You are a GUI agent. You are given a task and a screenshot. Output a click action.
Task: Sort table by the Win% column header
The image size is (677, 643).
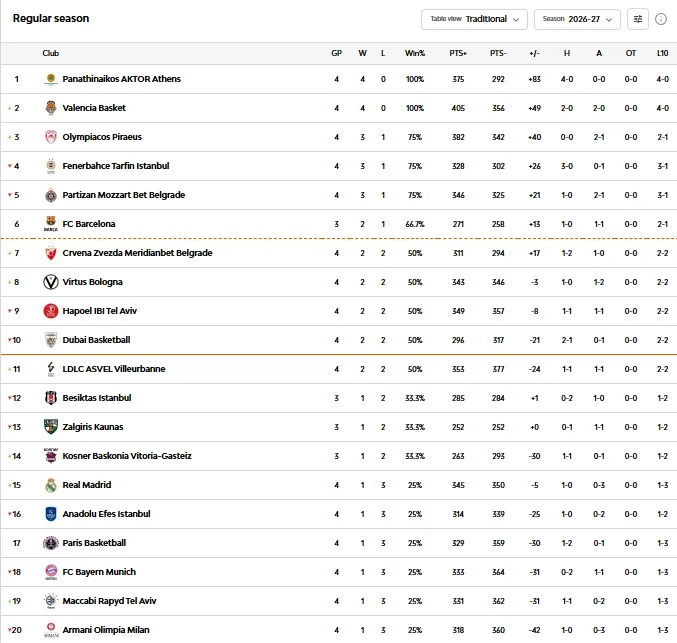(414, 53)
